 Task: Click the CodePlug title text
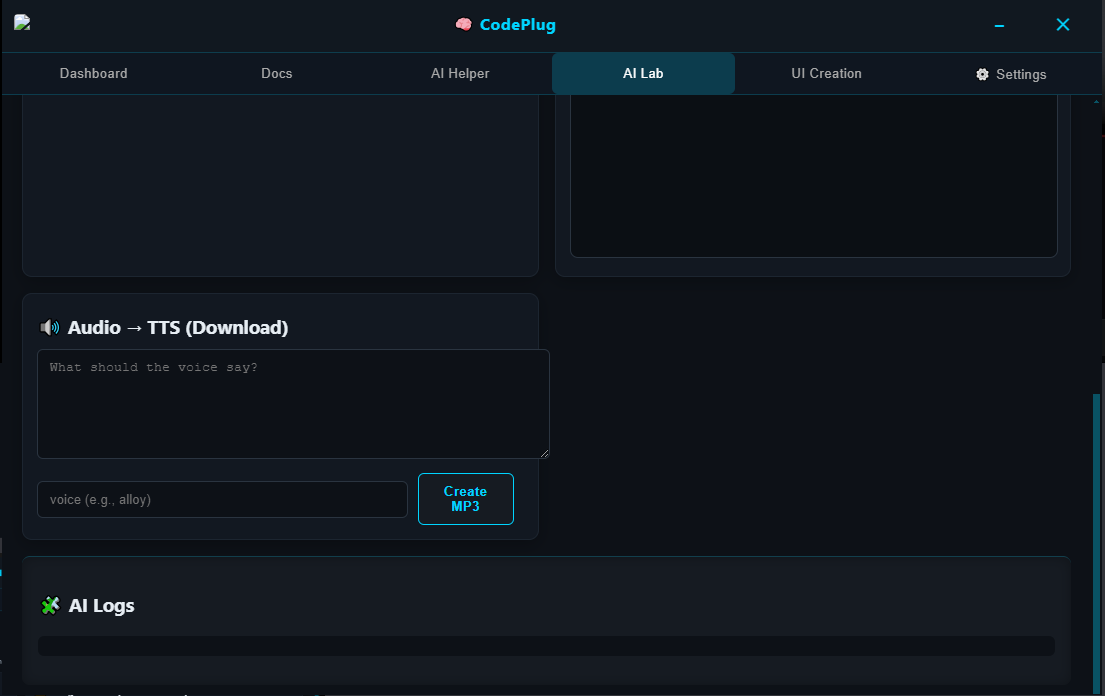(x=517, y=24)
